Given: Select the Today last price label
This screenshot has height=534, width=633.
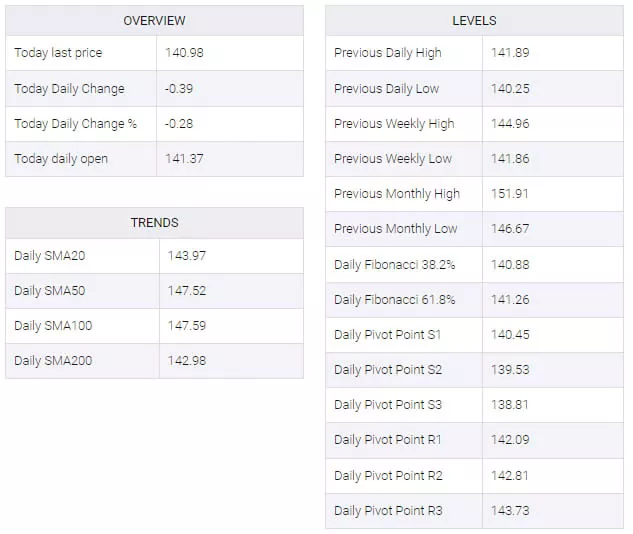Looking at the screenshot, I should pyautogui.click(x=58, y=53).
